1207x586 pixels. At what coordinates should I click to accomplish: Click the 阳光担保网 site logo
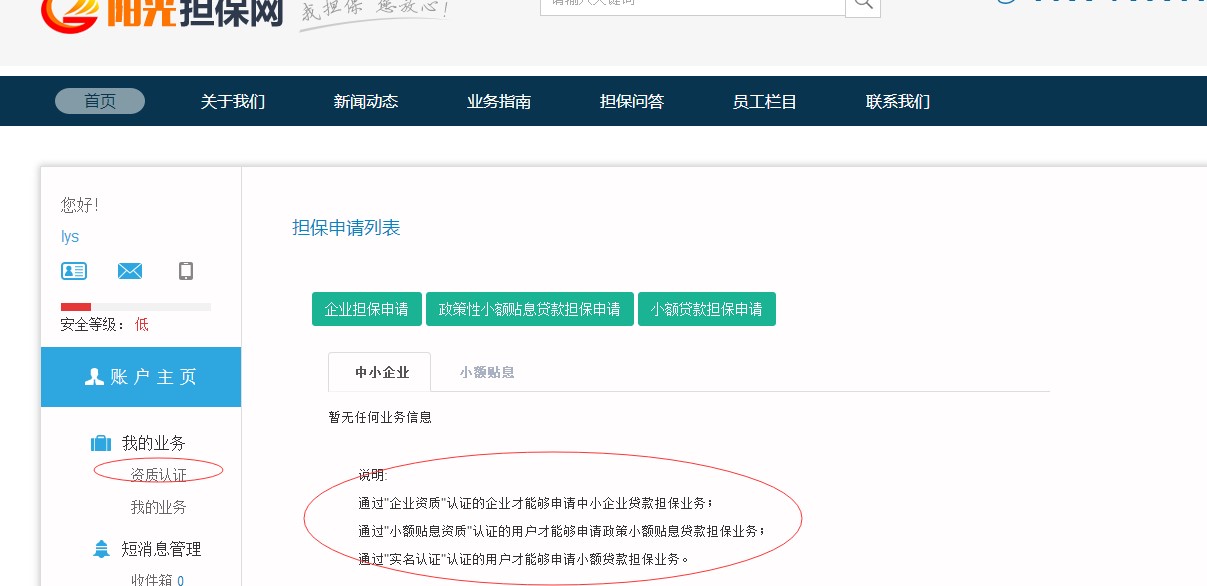point(162,12)
